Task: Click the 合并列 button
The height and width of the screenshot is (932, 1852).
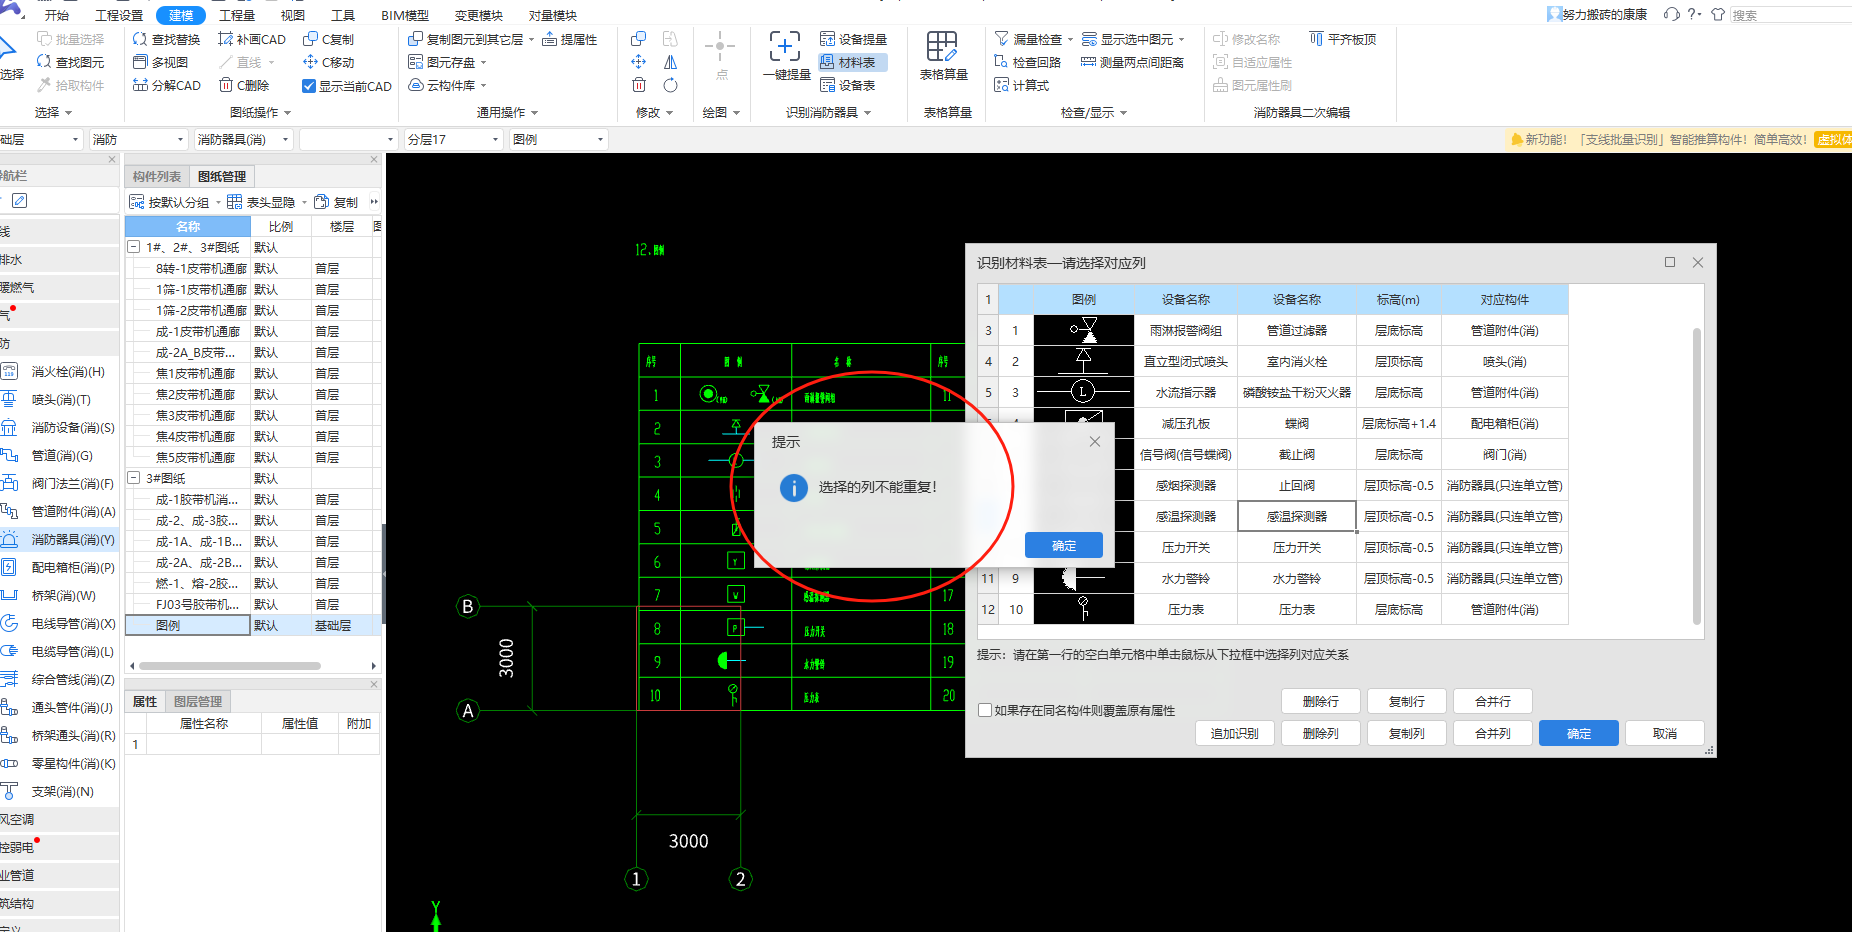Action: (1493, 733)
